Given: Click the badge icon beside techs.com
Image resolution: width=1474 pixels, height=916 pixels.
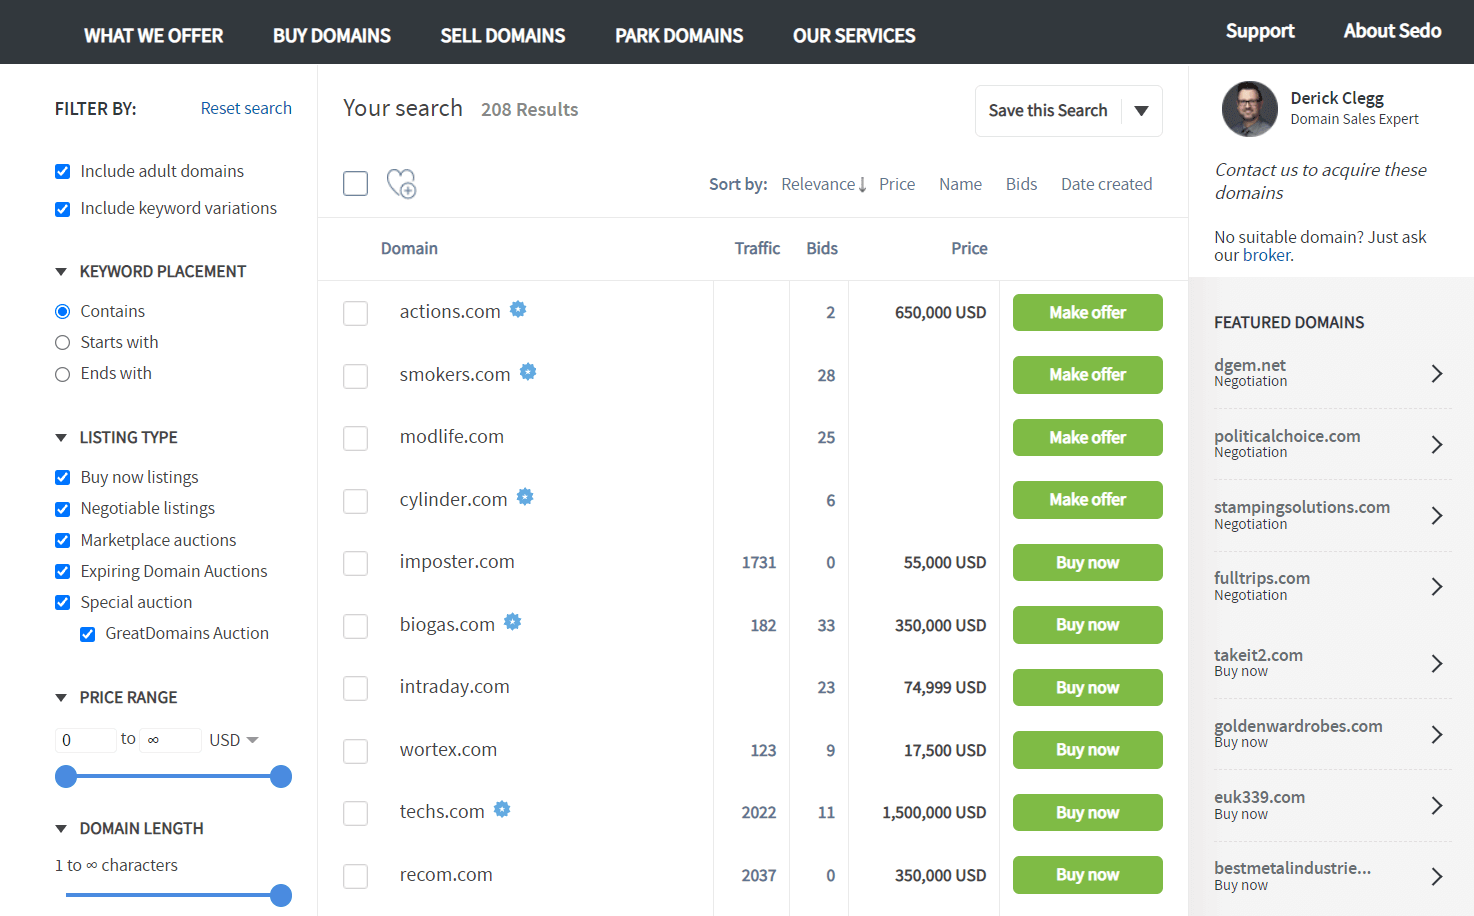Looking at the screenshot, I should 502,808.
